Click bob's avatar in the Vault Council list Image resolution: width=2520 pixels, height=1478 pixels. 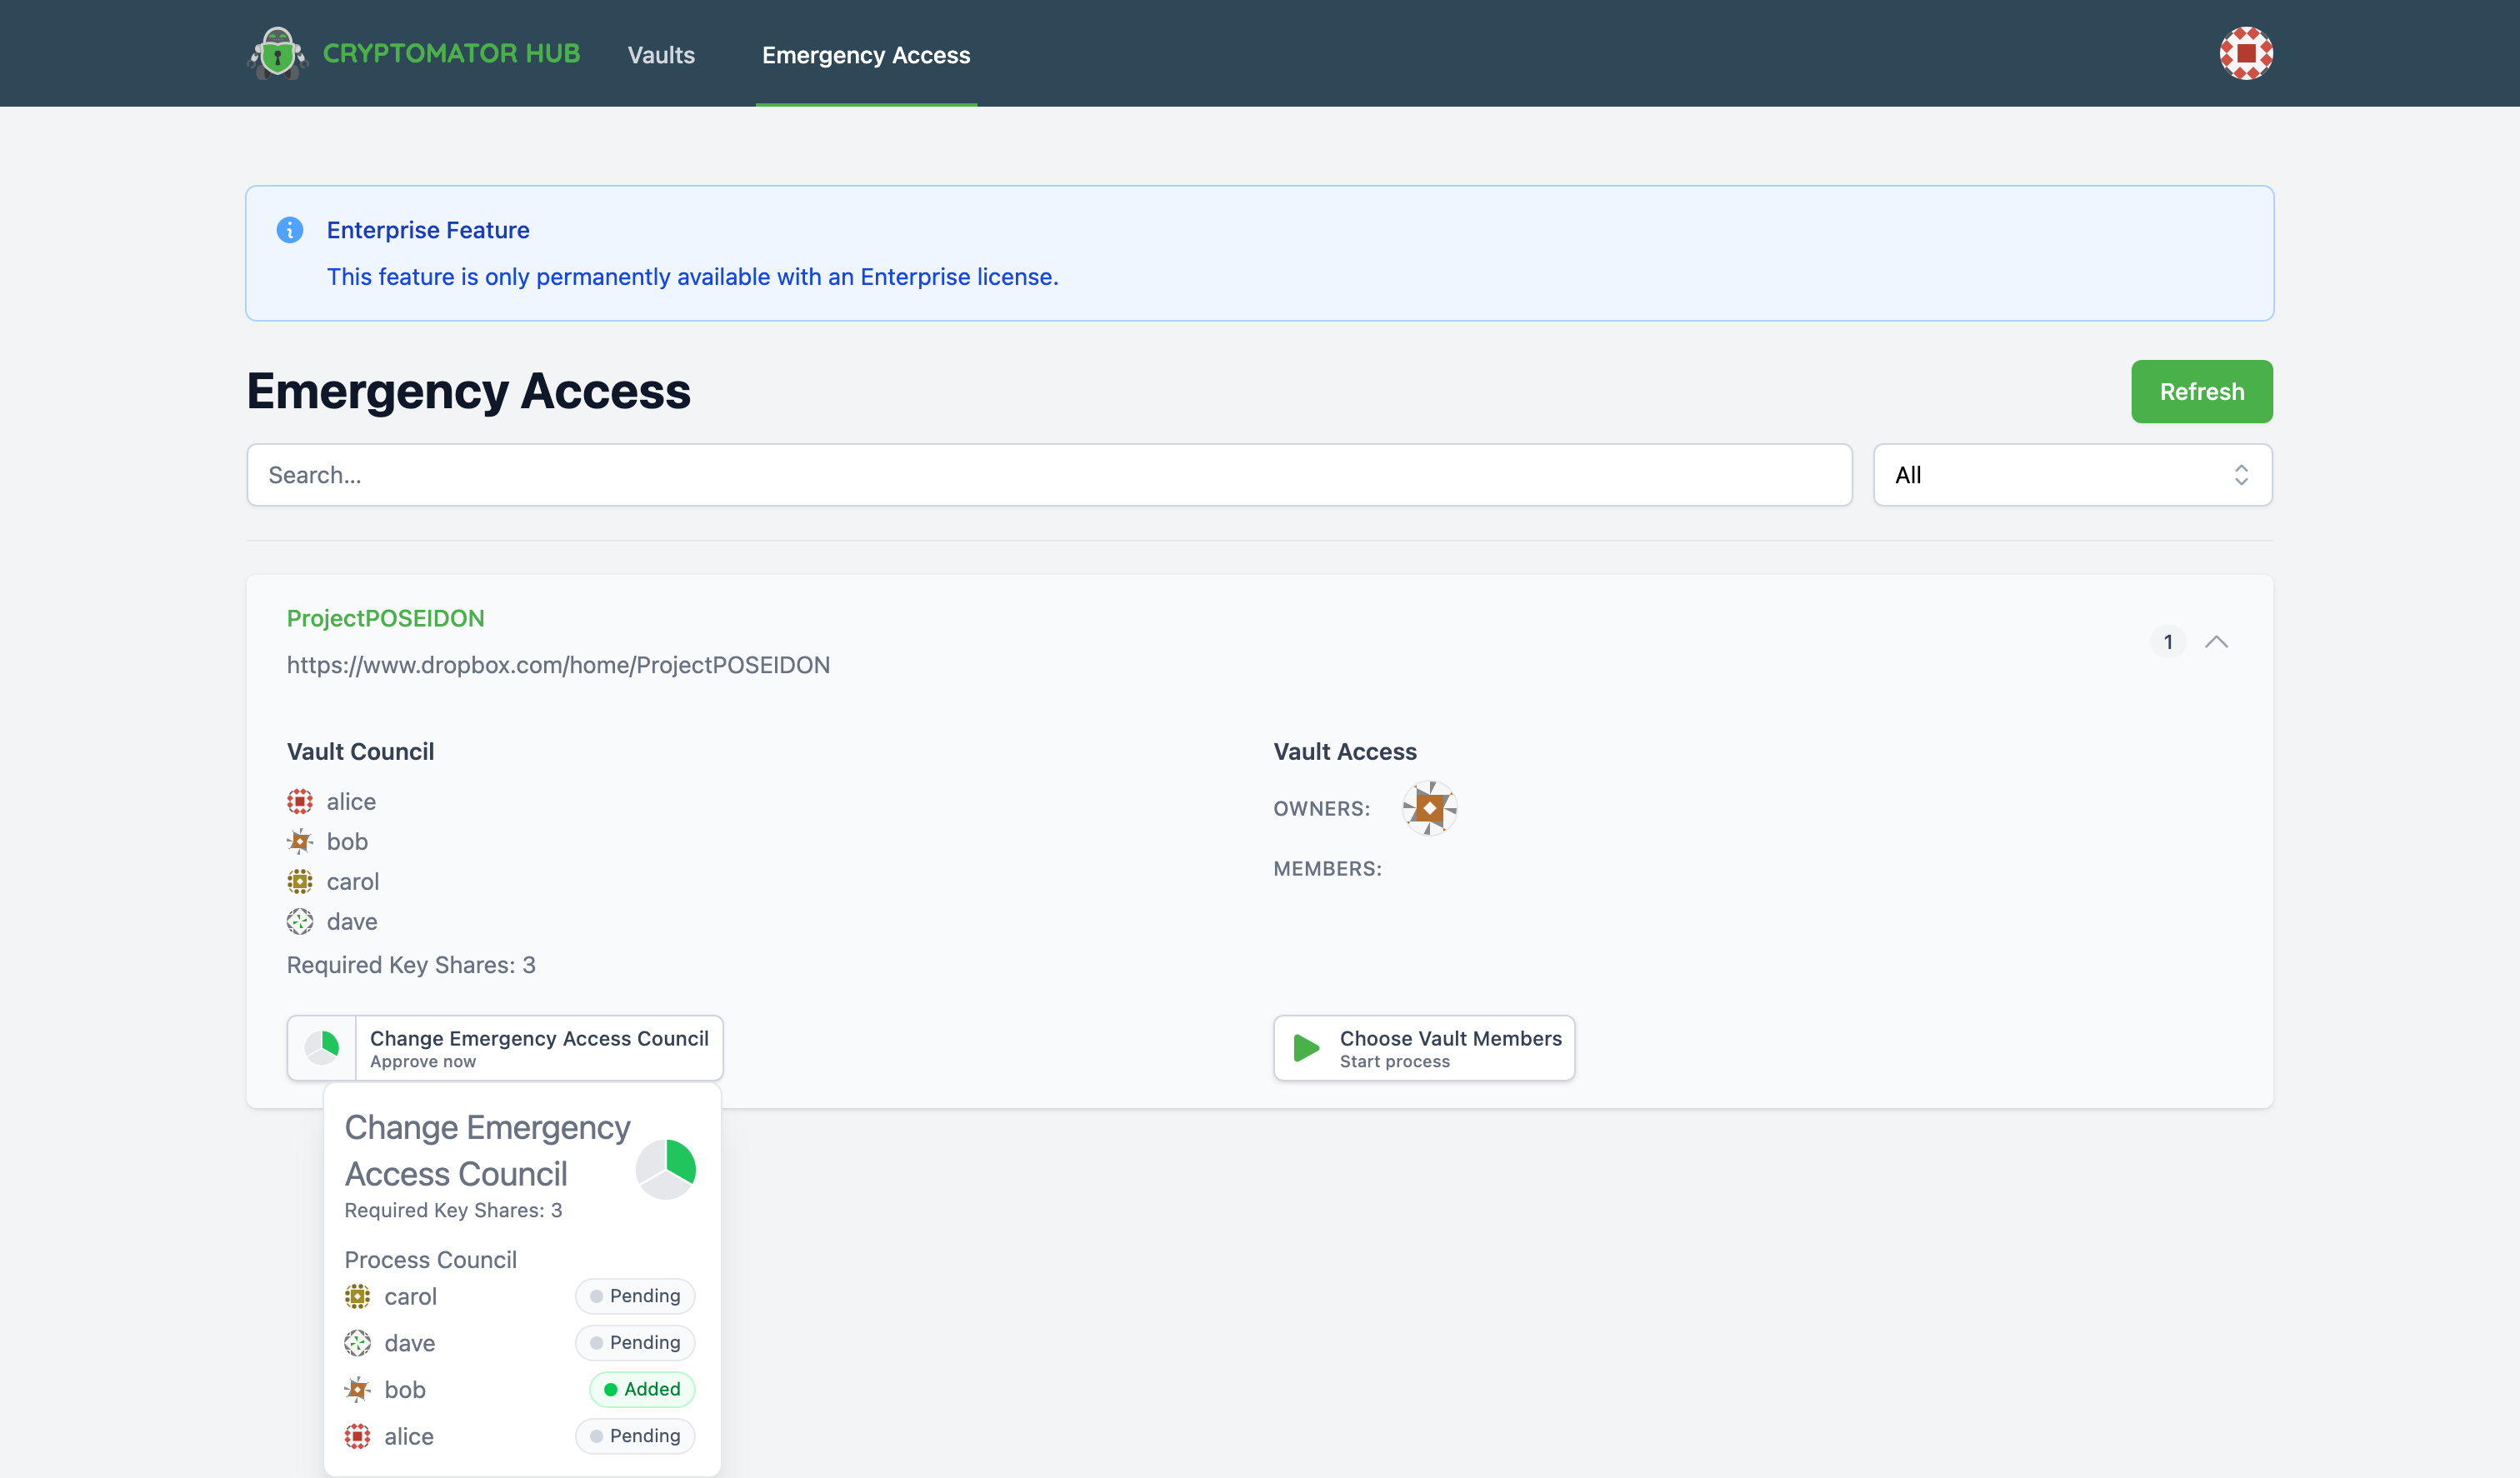[x=299, y=841]
